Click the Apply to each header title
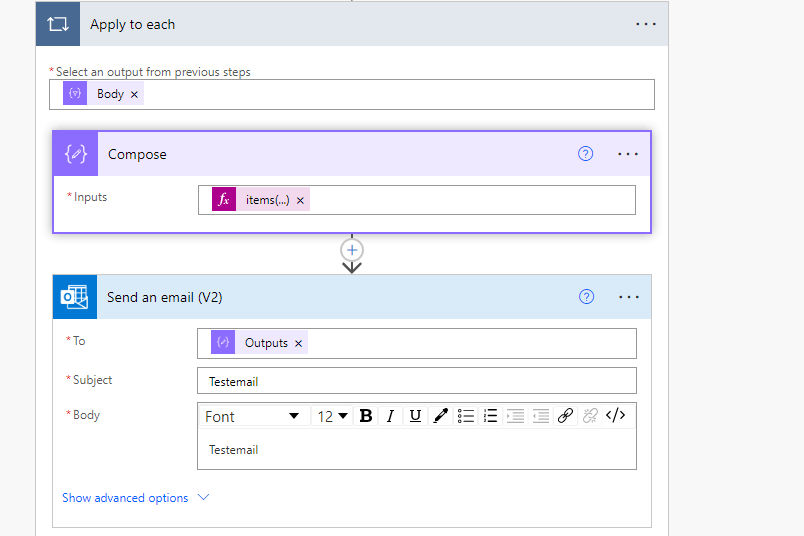 [x=132, y=25]
